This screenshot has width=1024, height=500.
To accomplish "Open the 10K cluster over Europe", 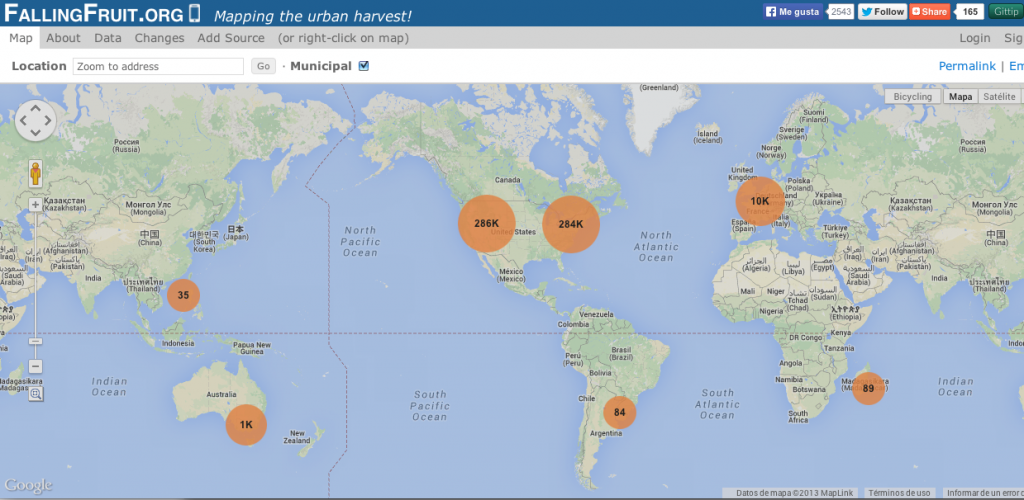I will (760, 201).
